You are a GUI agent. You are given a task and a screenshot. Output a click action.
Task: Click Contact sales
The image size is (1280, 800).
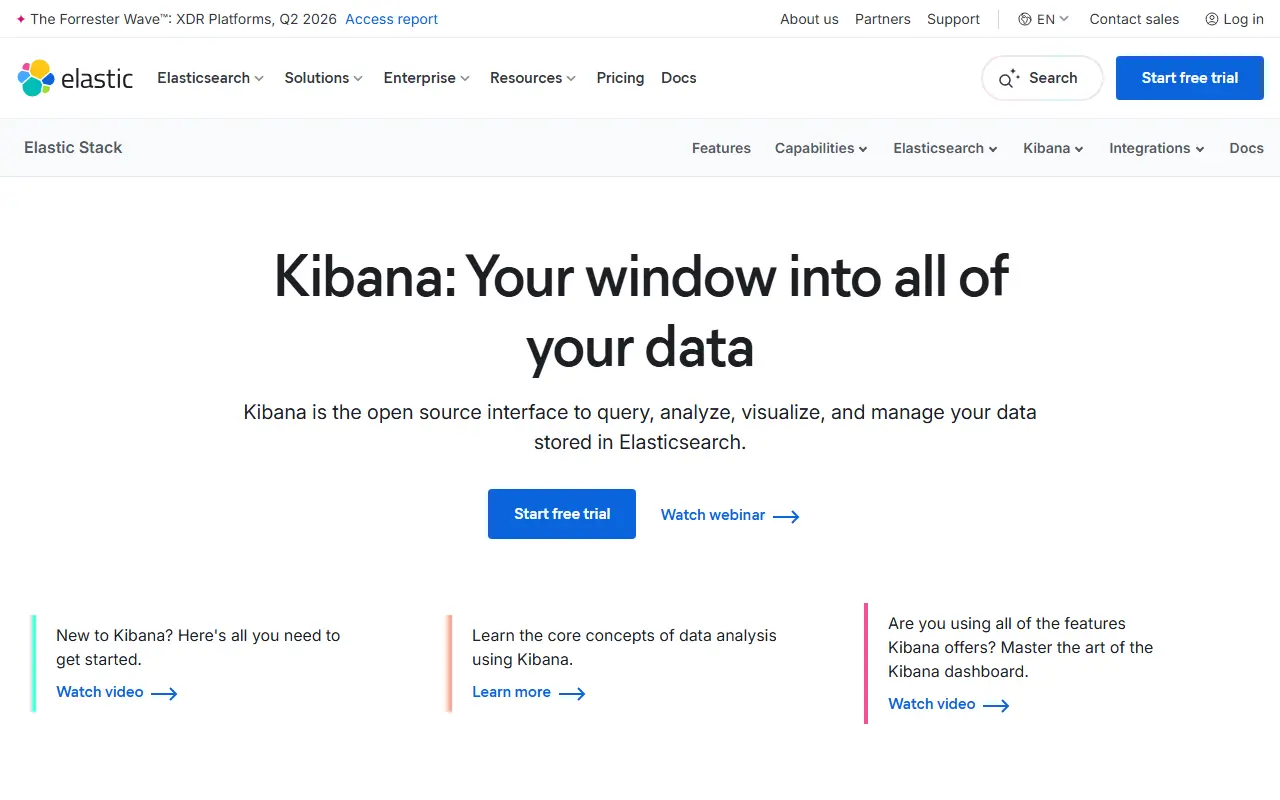[1134, 19]
